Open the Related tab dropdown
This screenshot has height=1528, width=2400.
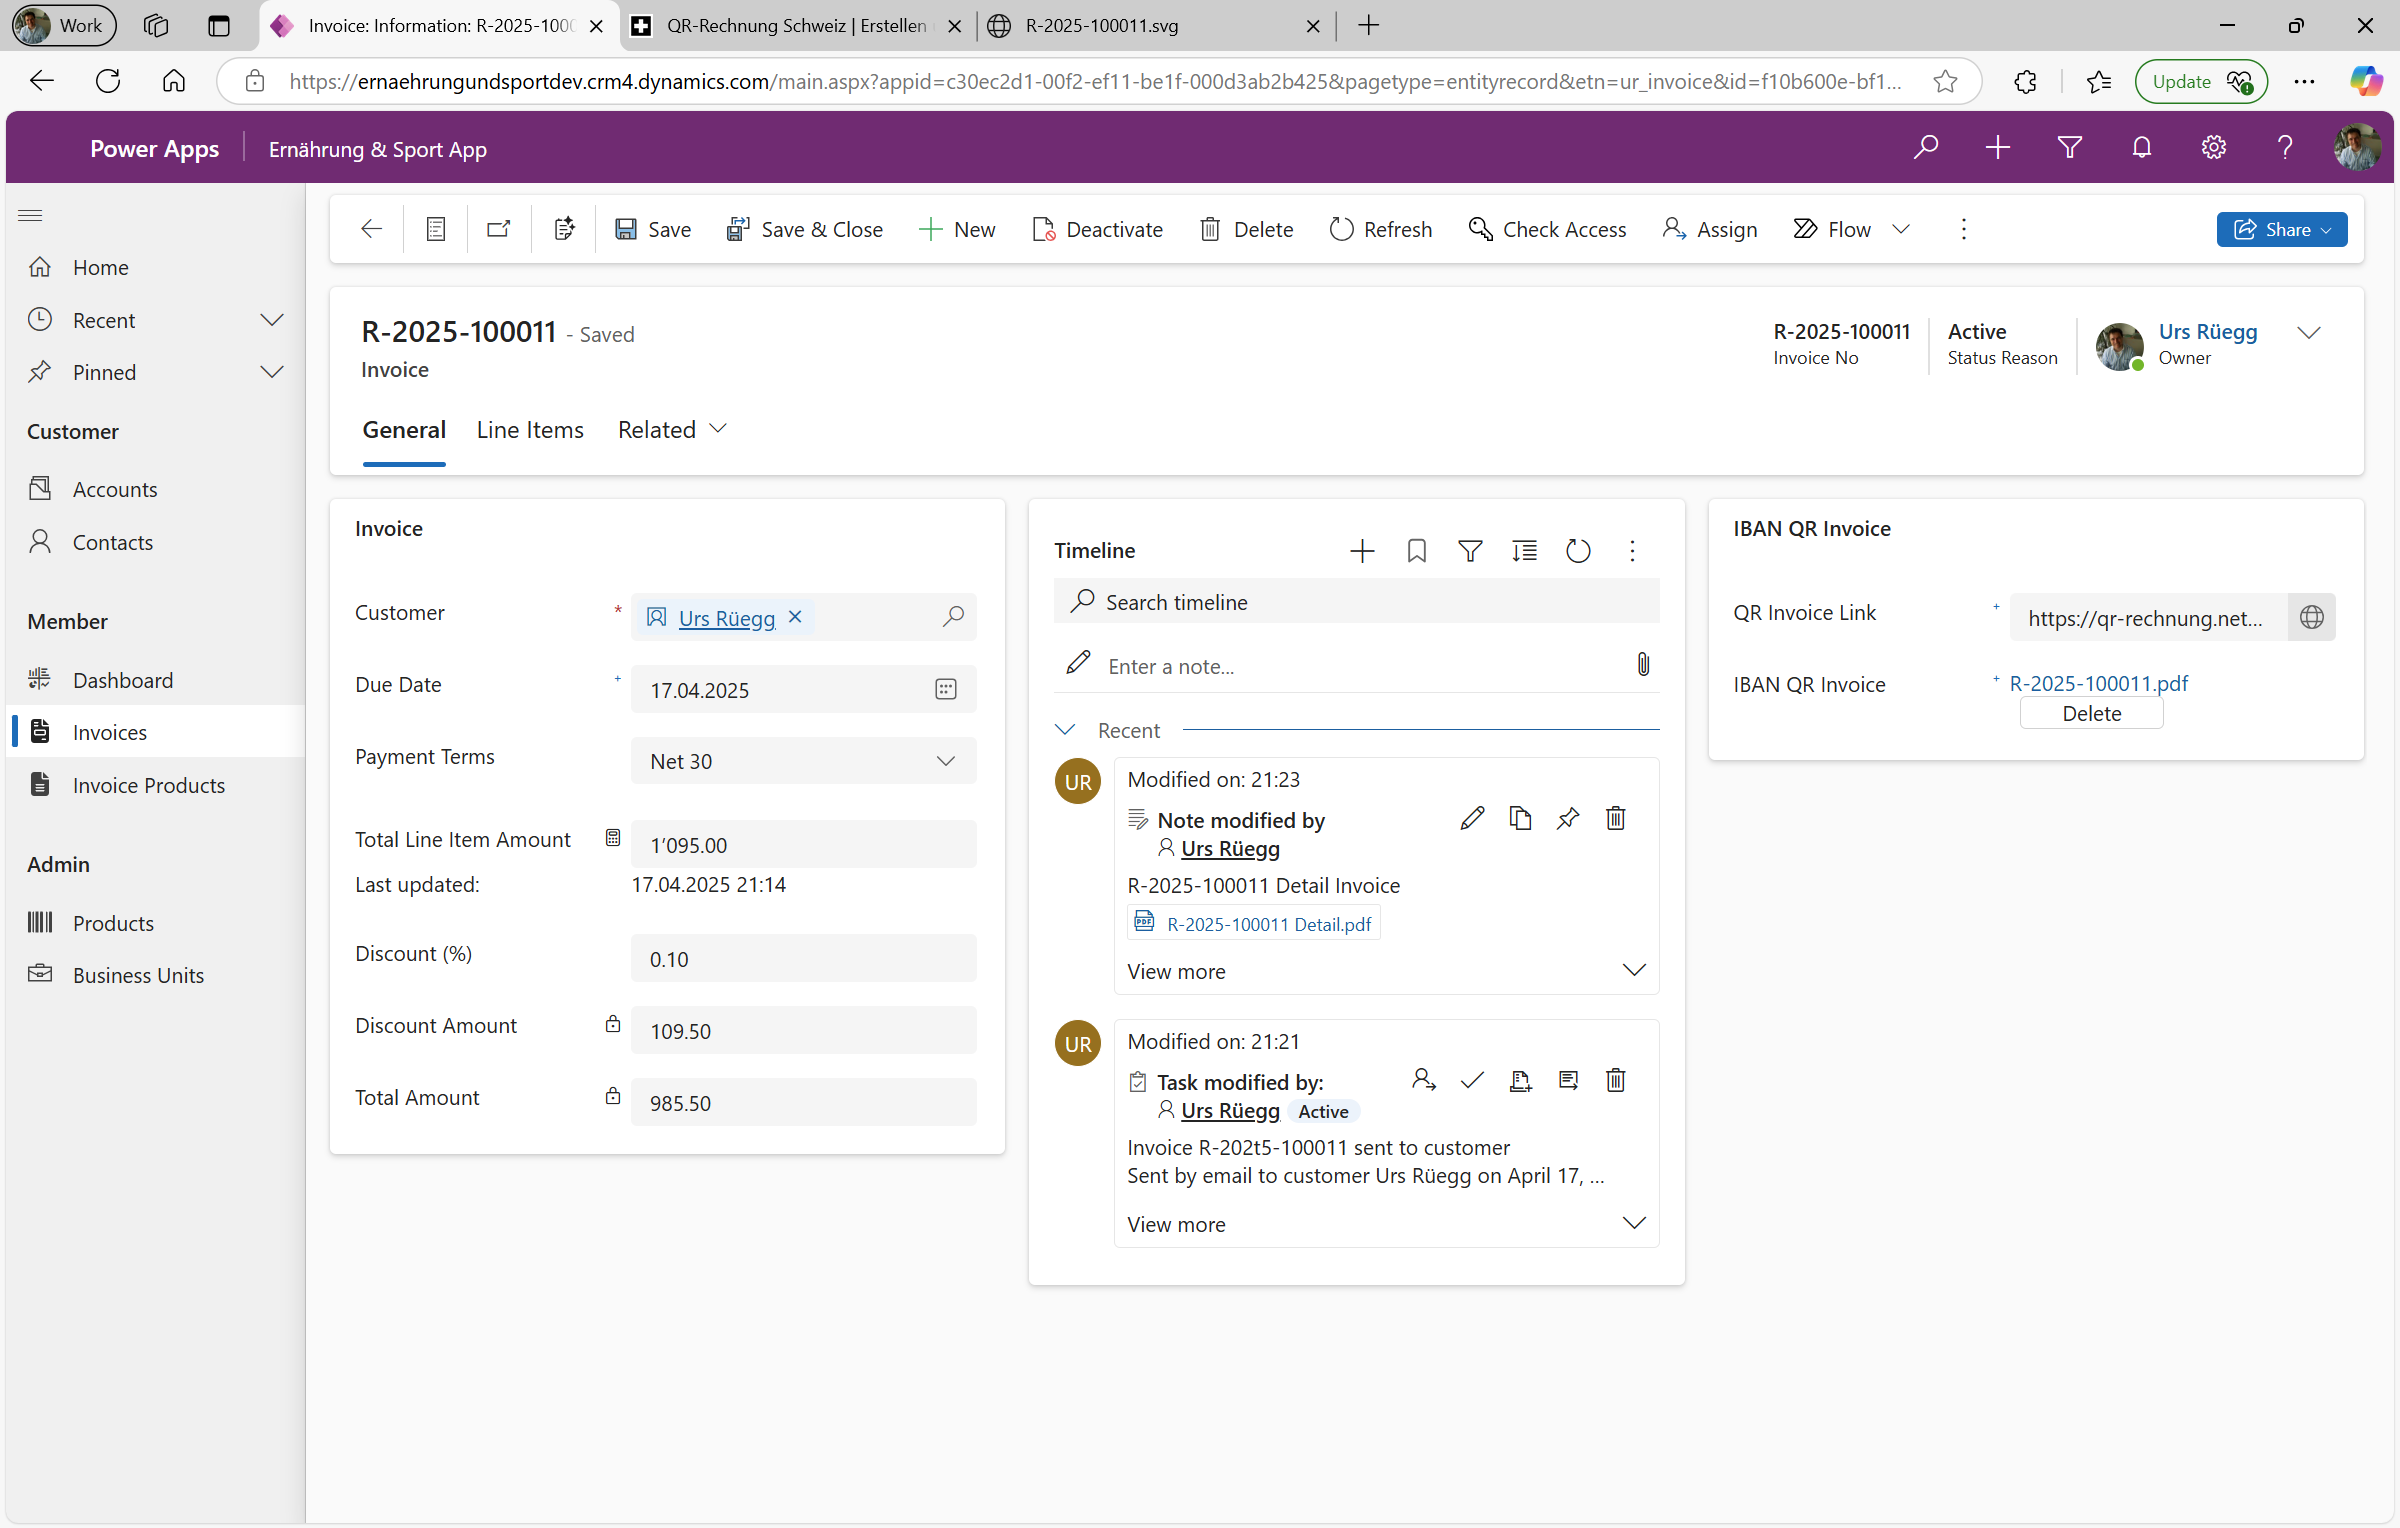click(672, 430)
